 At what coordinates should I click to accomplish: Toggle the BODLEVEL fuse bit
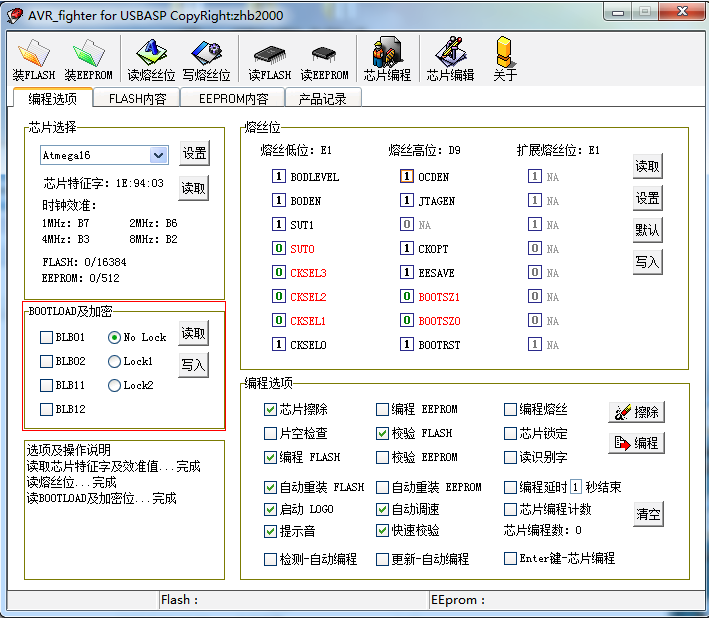tap(279, 176)
